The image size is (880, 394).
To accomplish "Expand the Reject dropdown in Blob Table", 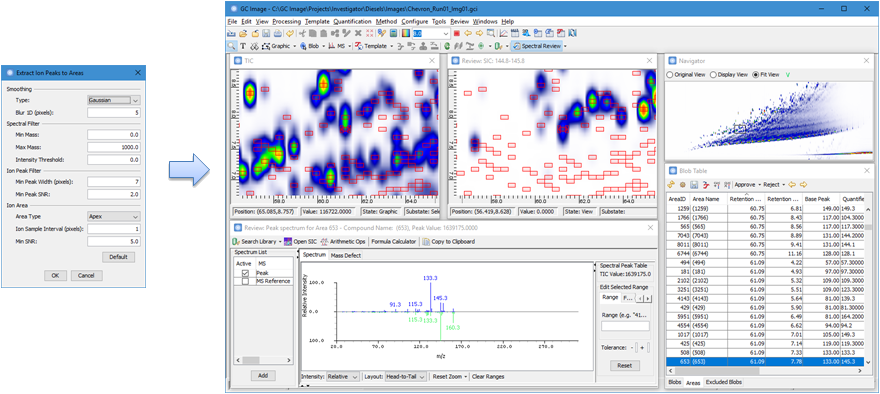I will pyautogui.click(x=784, y=184).
